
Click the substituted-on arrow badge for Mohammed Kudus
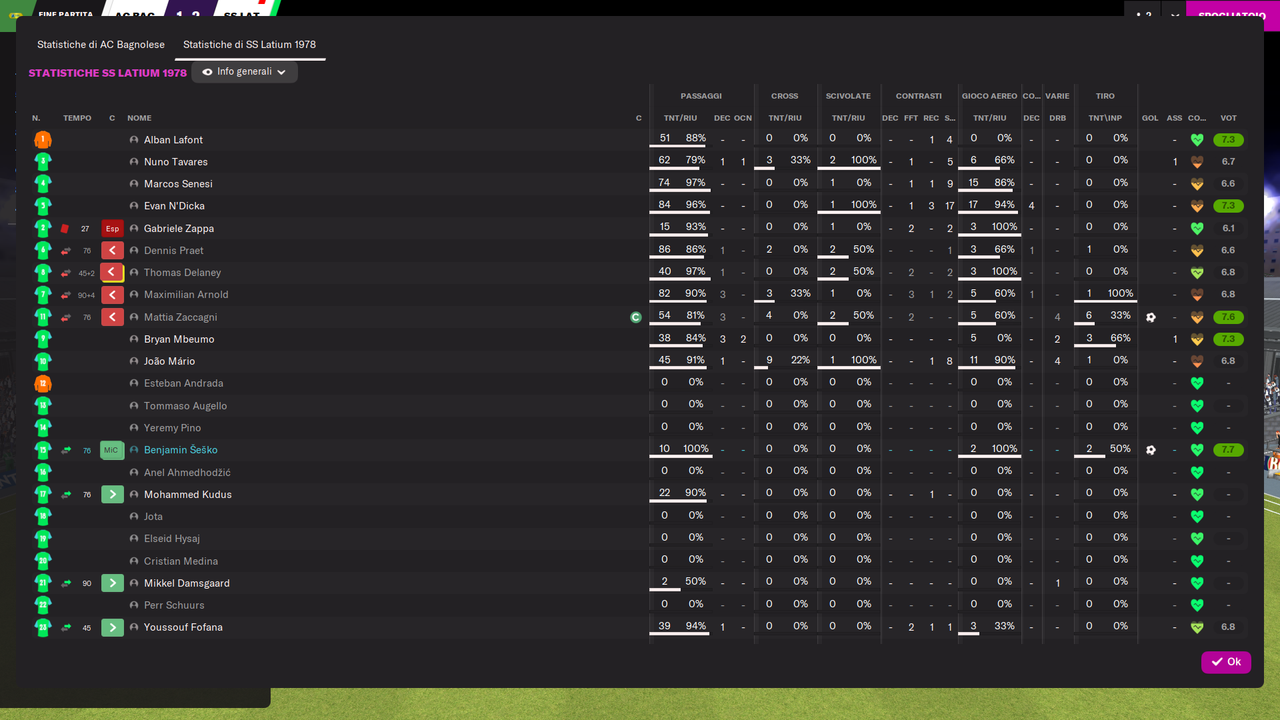(112, 494)
